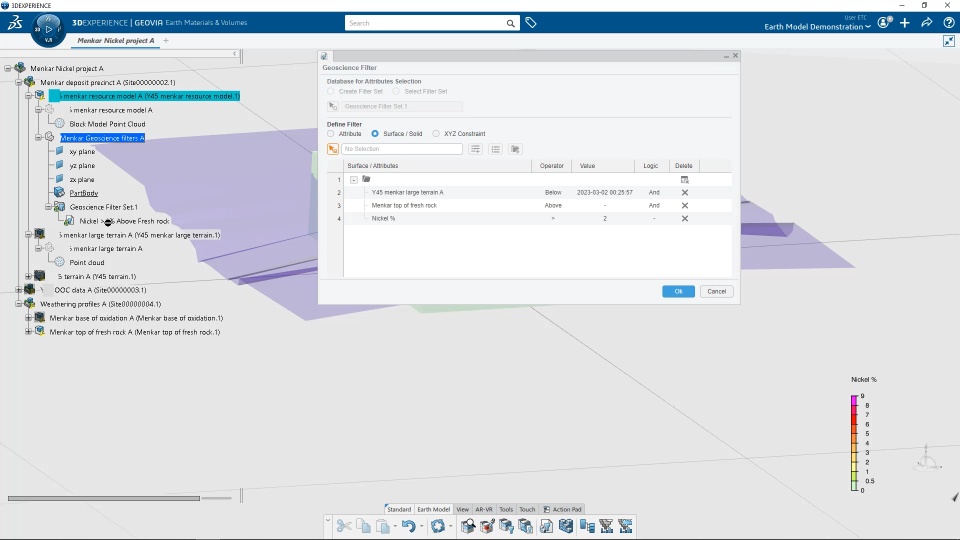Screen dimensions: 960x540
Task: Open the Earth Model Demonstration dropdown
Action: [x=817, y=27]
